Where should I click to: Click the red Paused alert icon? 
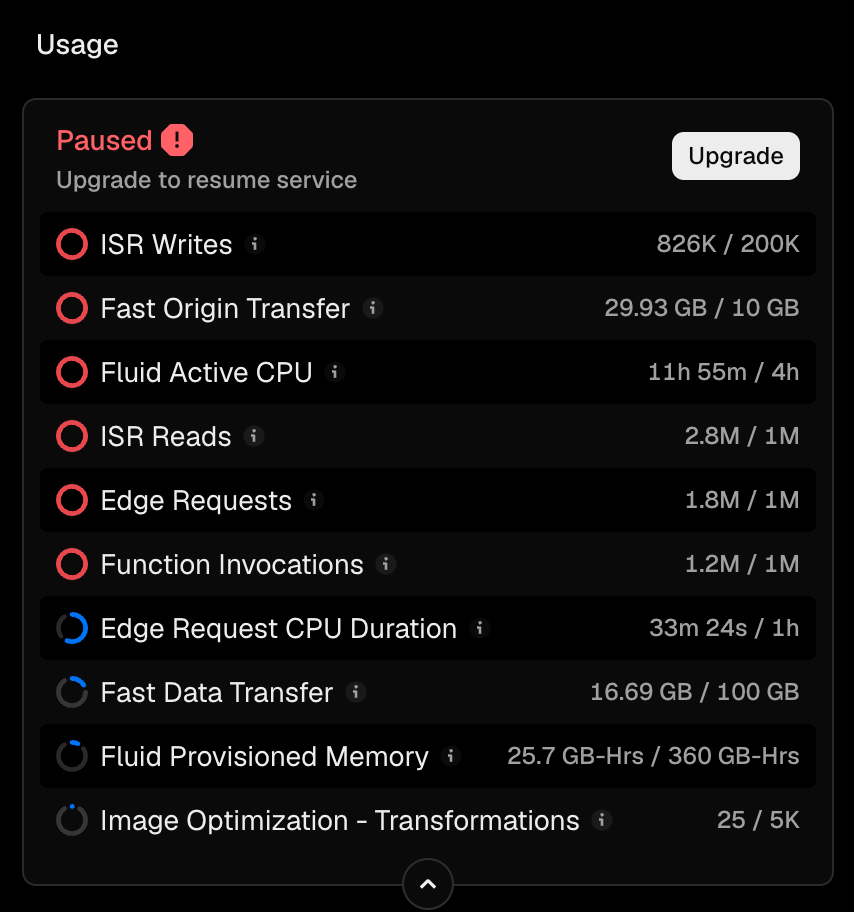click(x=177, y=140)
